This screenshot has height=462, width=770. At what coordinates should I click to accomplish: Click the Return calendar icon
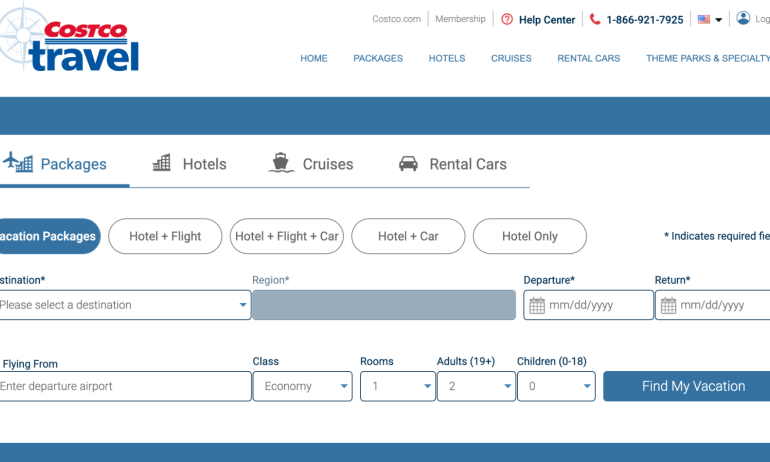click(x=668, y=305)
